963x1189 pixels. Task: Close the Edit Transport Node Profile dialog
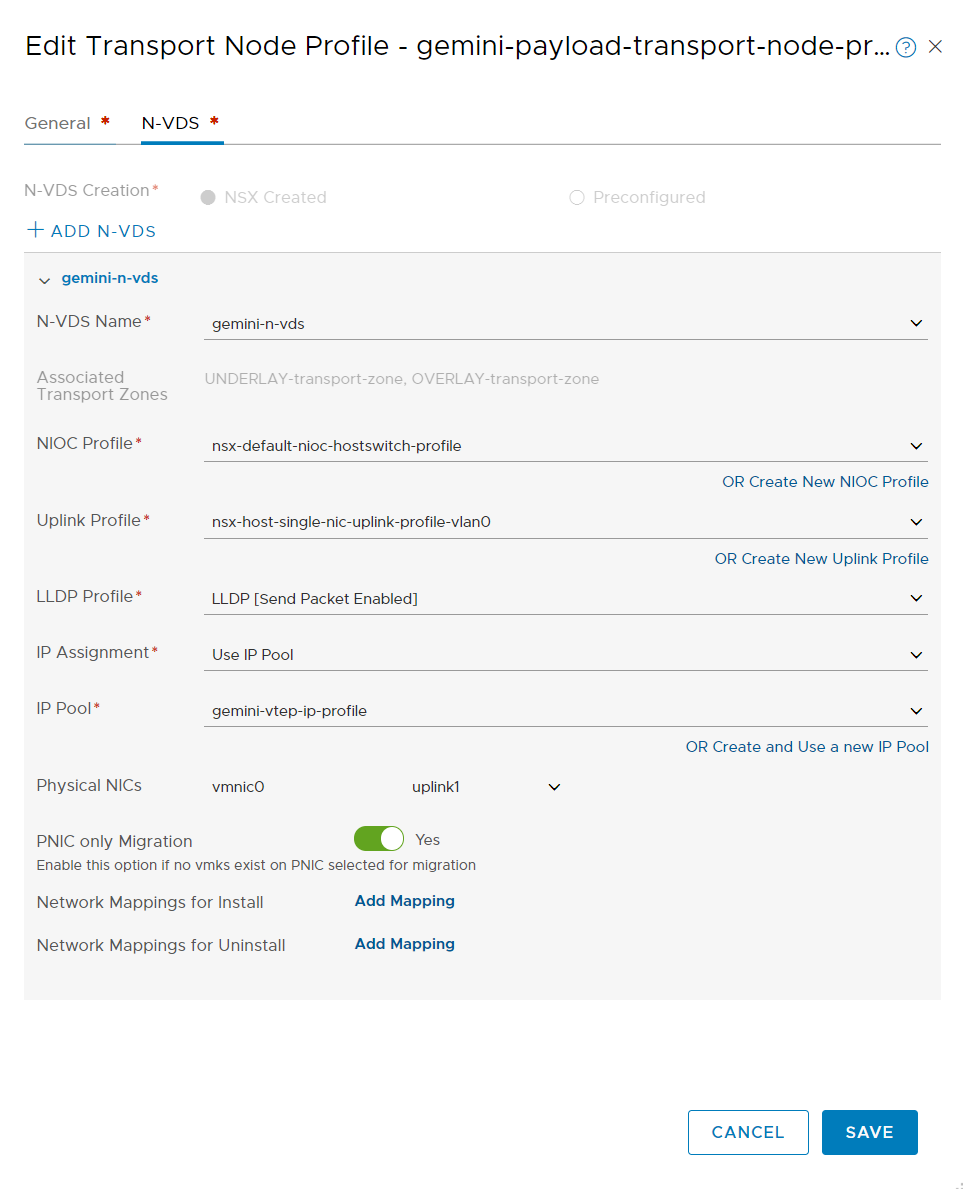pos(935,46)
